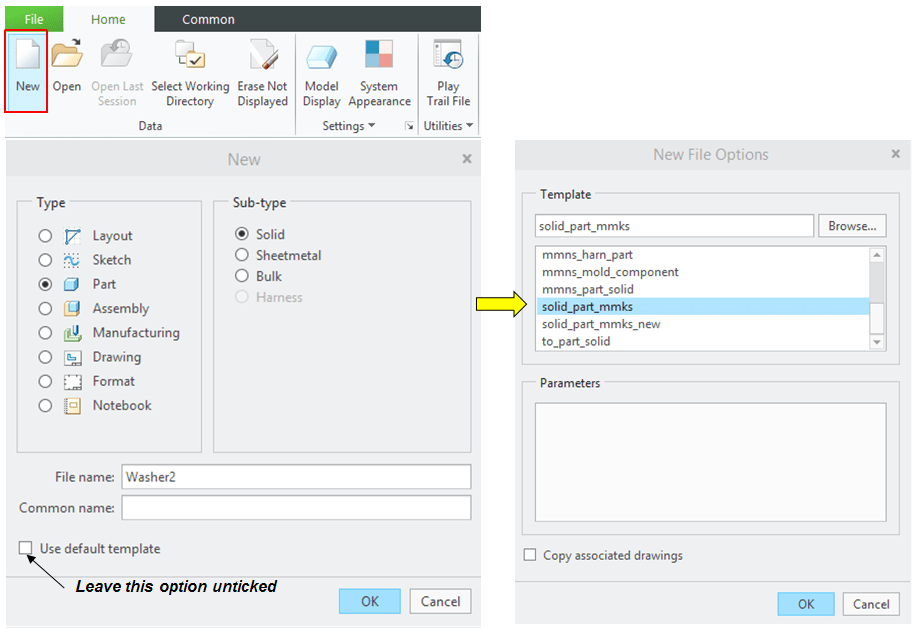Screen dimensions: 916x633
Task: Enable Copy associated drawings checkbox
Action: [x=530, y=555]
